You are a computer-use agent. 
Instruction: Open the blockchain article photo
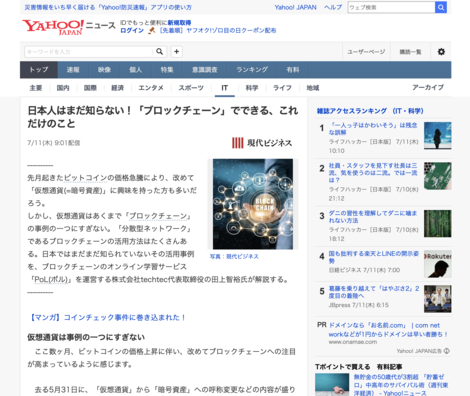pyautogui.click(x=253, y=204)
